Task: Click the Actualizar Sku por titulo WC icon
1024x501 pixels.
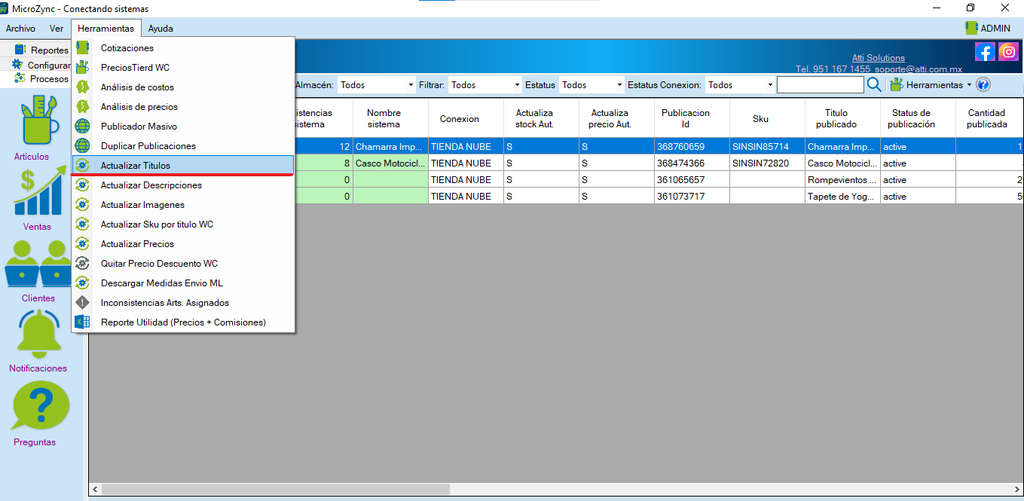Action: click(x=82, y=224)
